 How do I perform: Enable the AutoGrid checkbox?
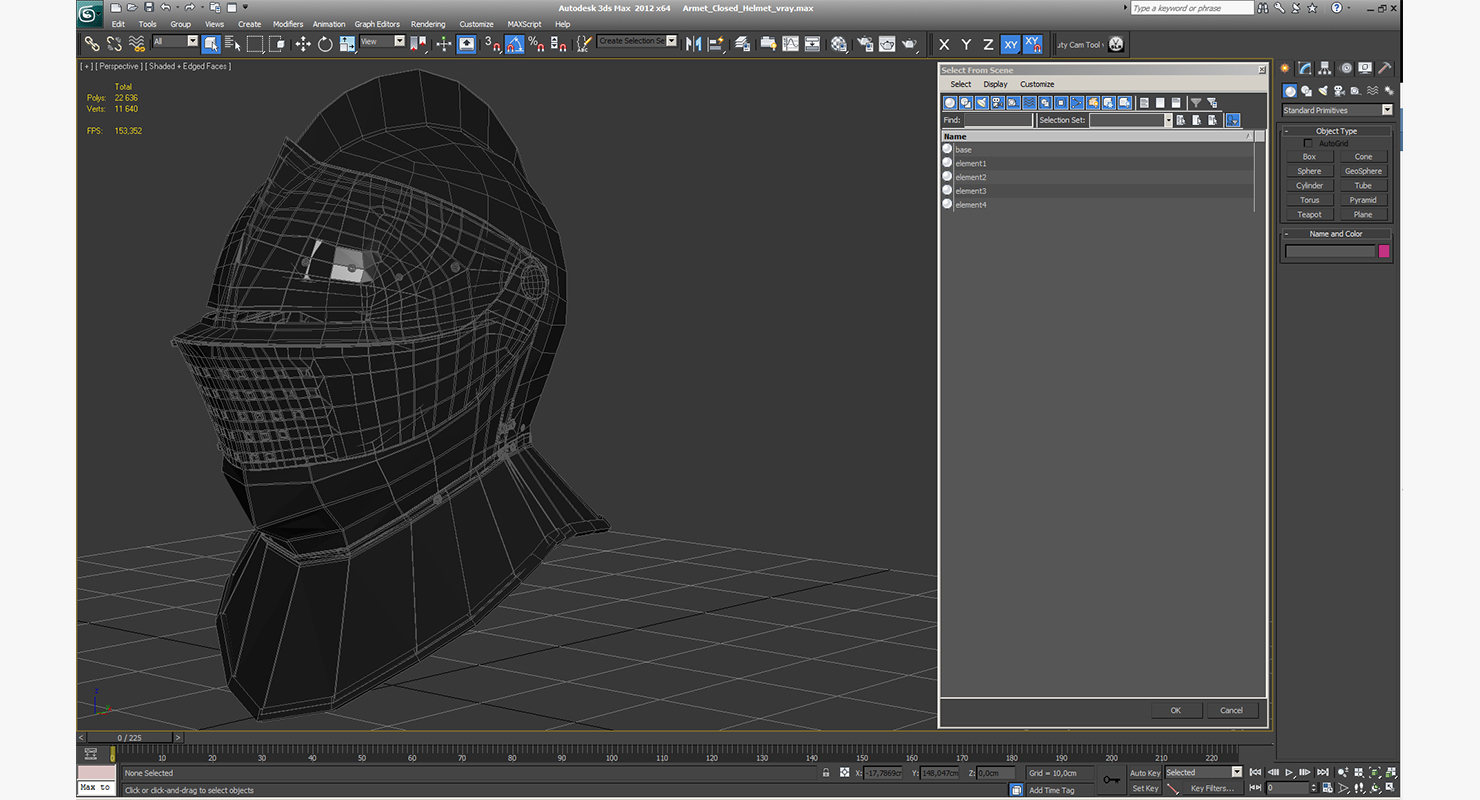coord(1308,144)
